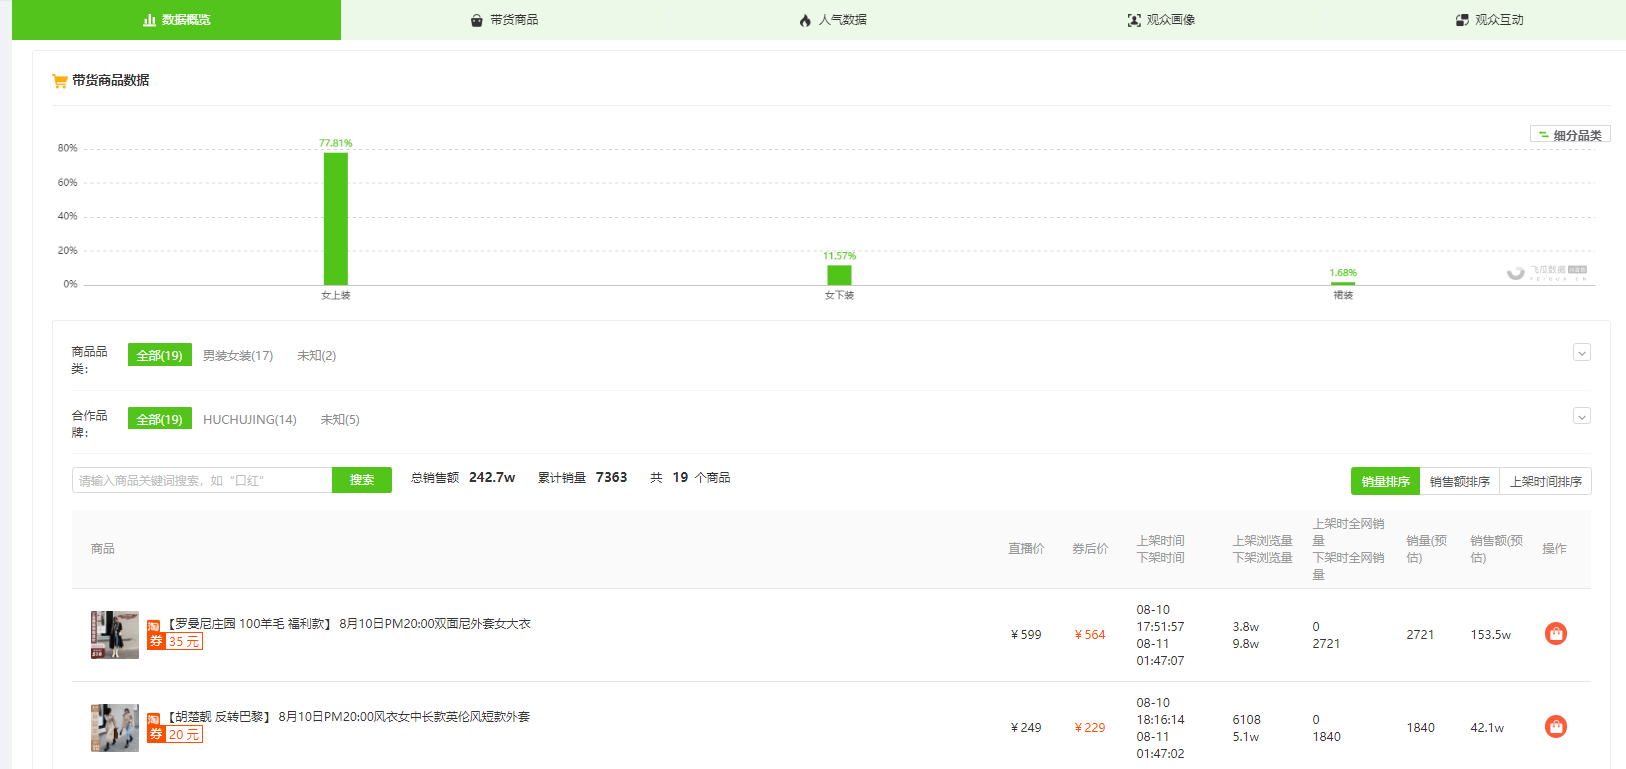Sort by 销售额排序
Screen dimensions: 1626x769
point(1460,481)
